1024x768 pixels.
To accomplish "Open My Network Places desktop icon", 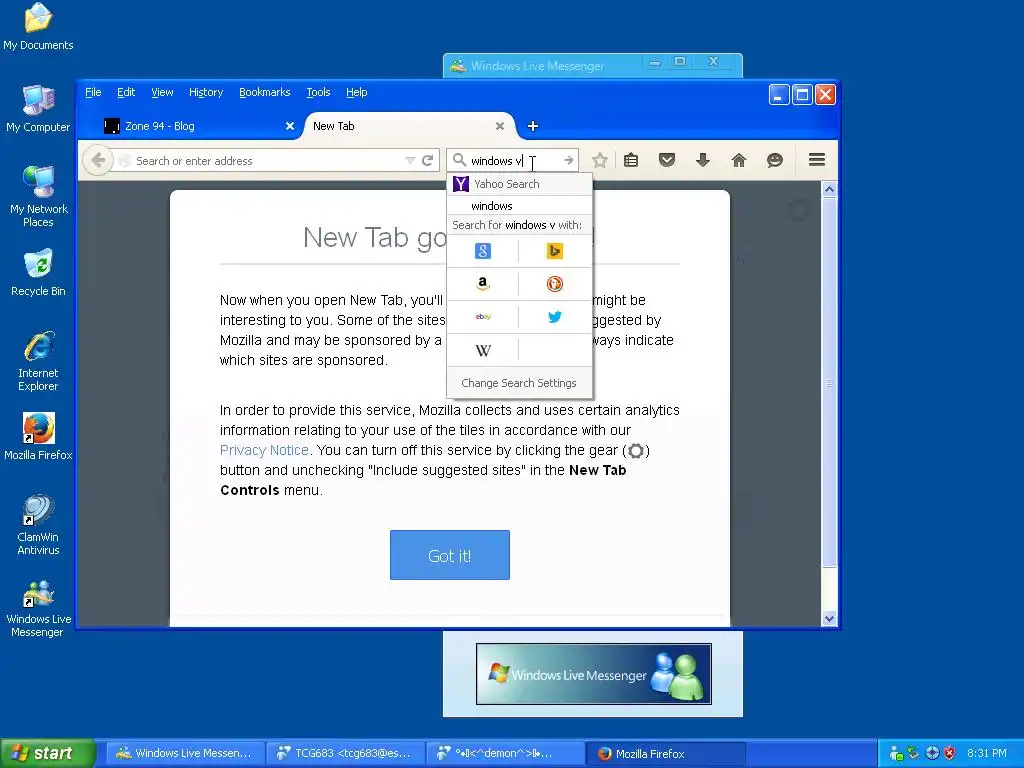I will point(38,197).
